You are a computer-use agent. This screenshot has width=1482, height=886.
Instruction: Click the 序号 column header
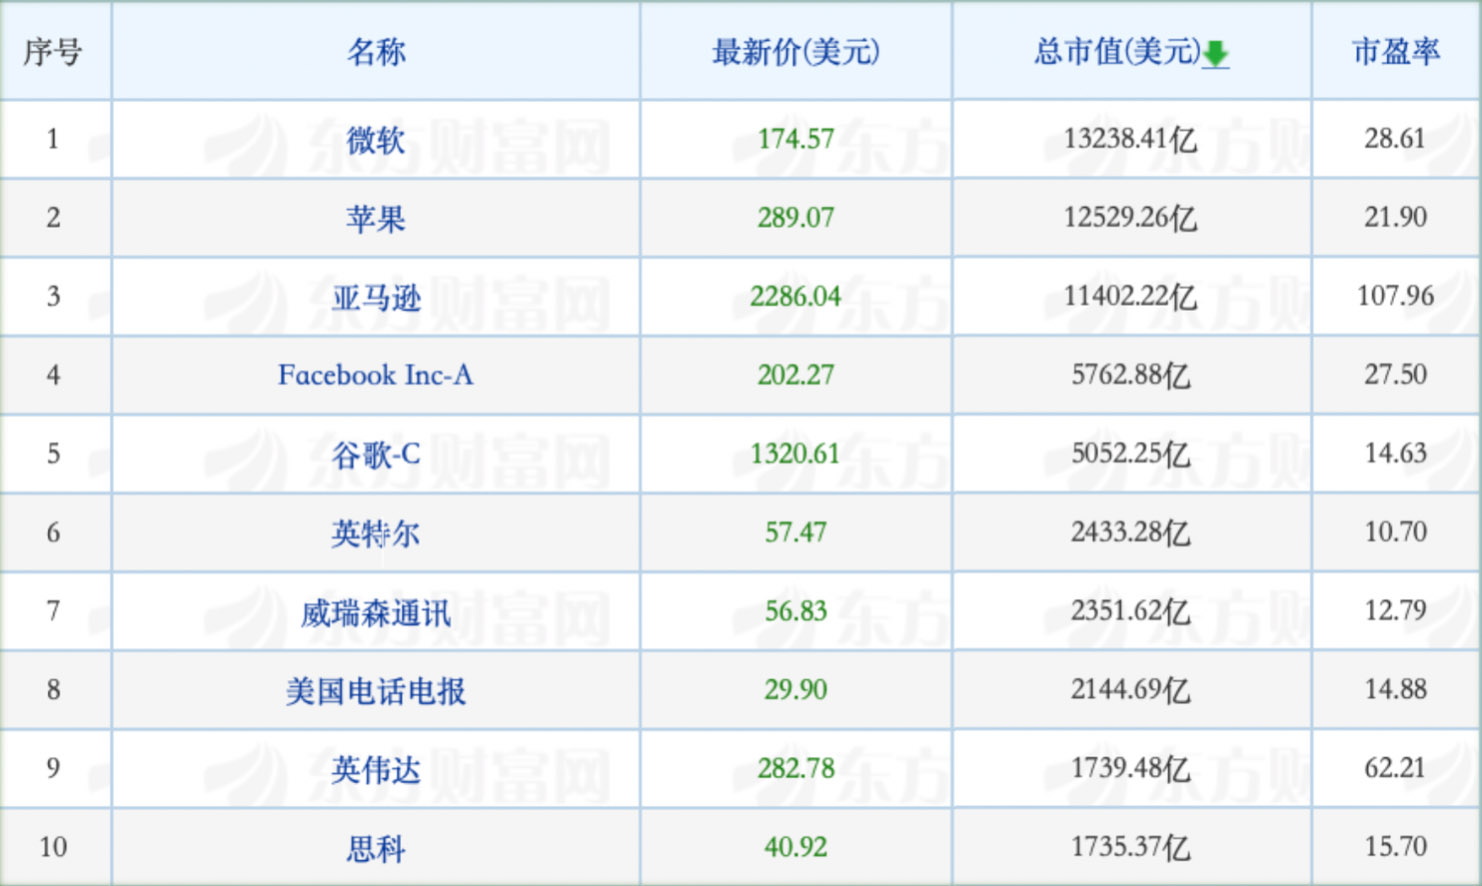click(x=53, y=51)
